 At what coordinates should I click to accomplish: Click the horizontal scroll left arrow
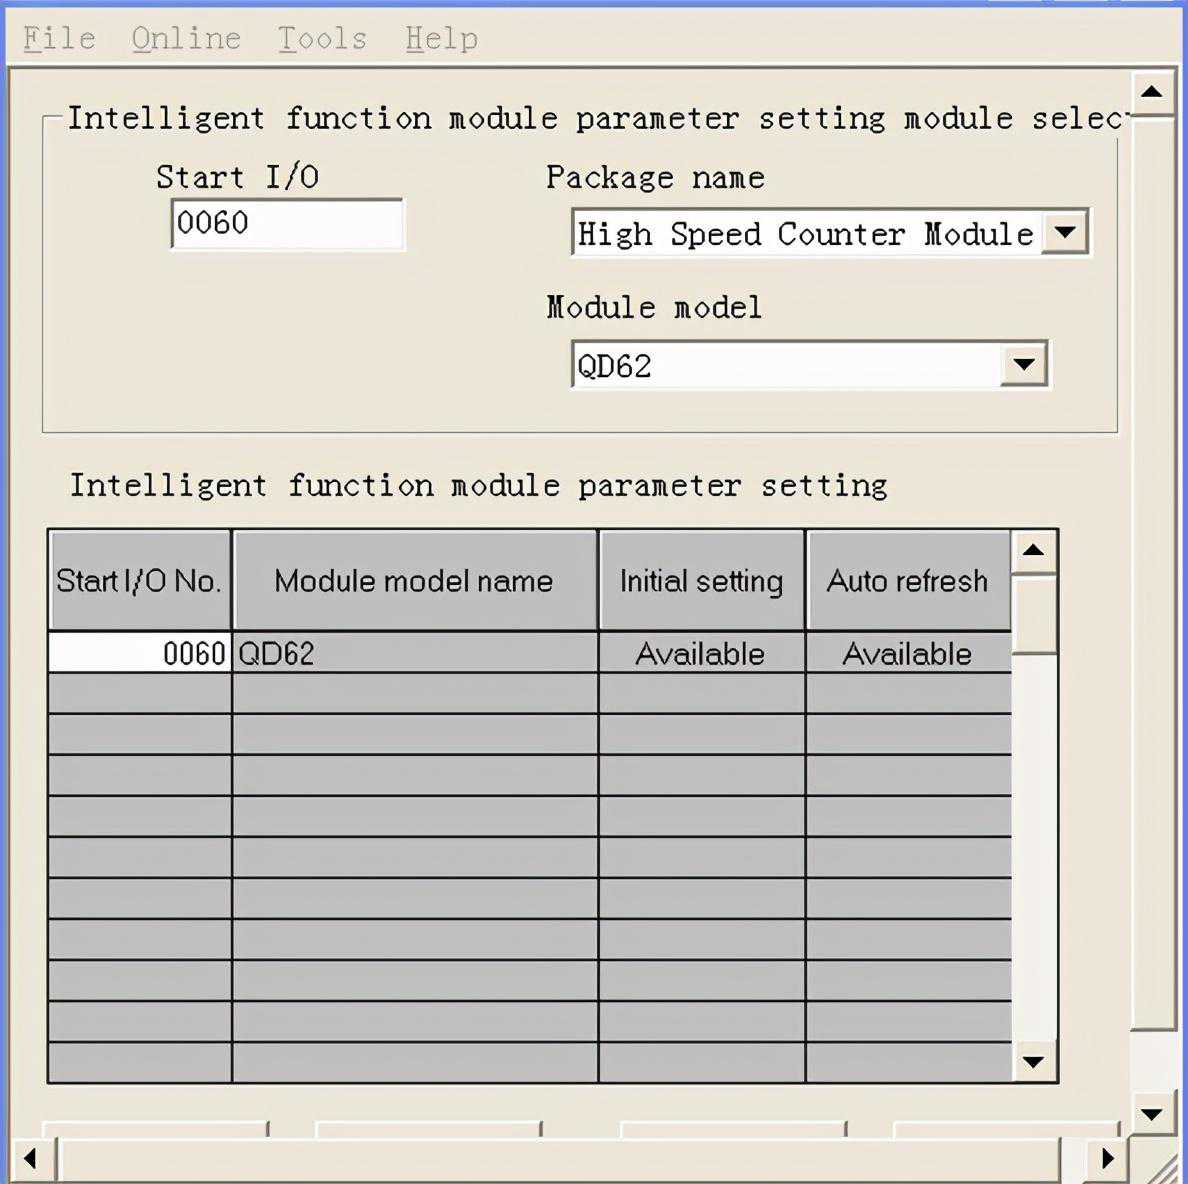(30, 1159)
